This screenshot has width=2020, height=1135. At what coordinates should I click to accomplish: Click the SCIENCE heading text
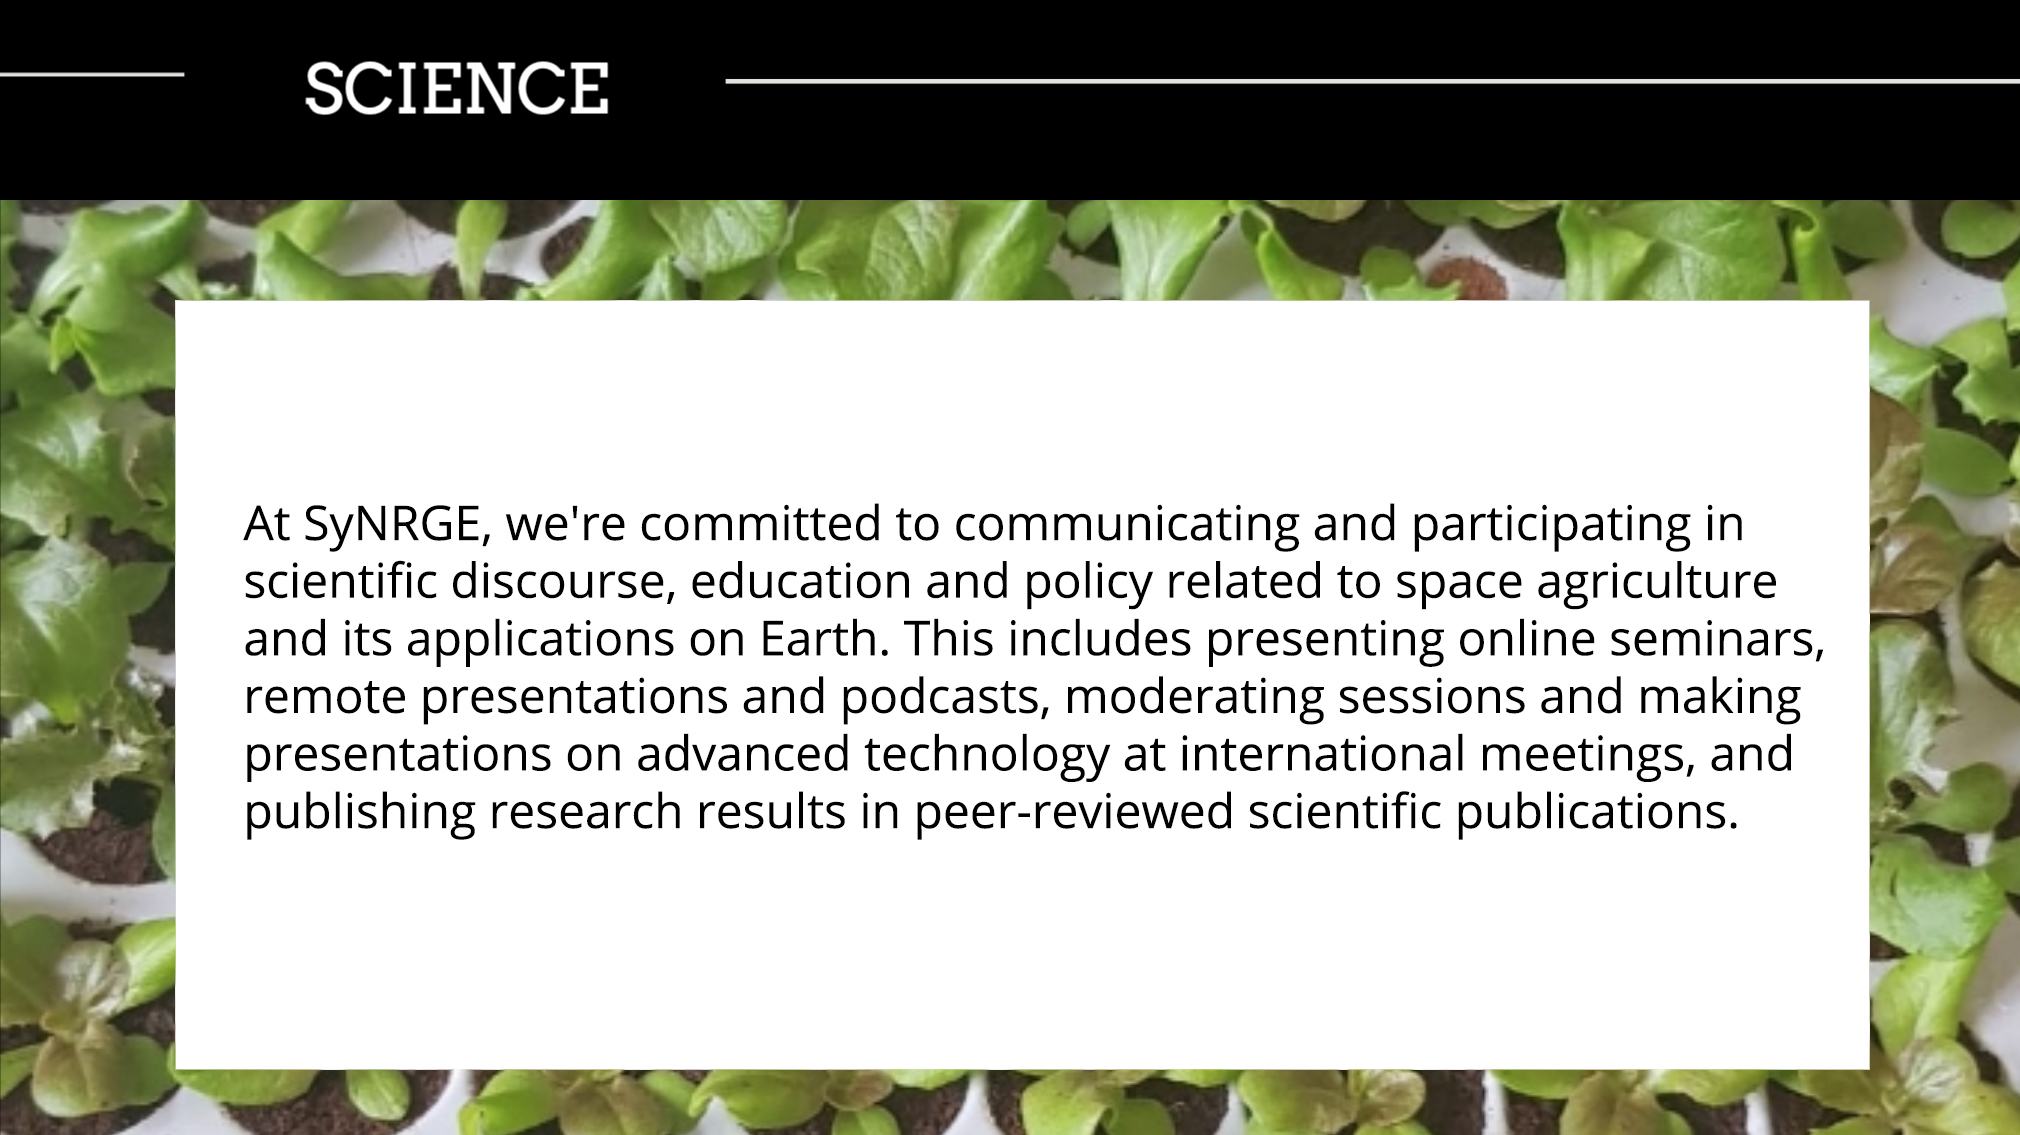pyautogui.click(x=456, y=88)
